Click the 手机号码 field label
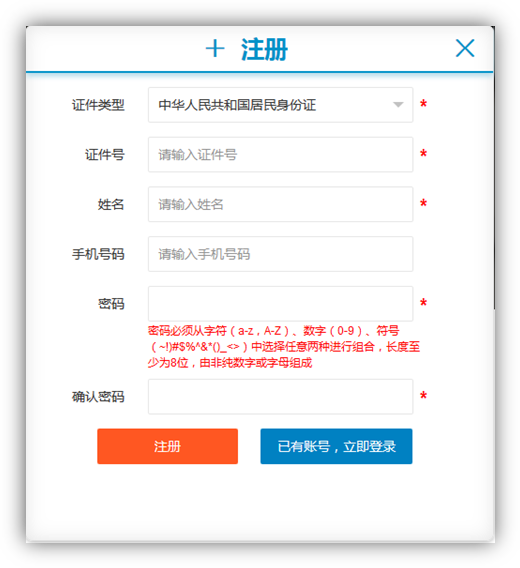Screen dimensions: 520x568 pyautogui.click(x=98, y=254)
